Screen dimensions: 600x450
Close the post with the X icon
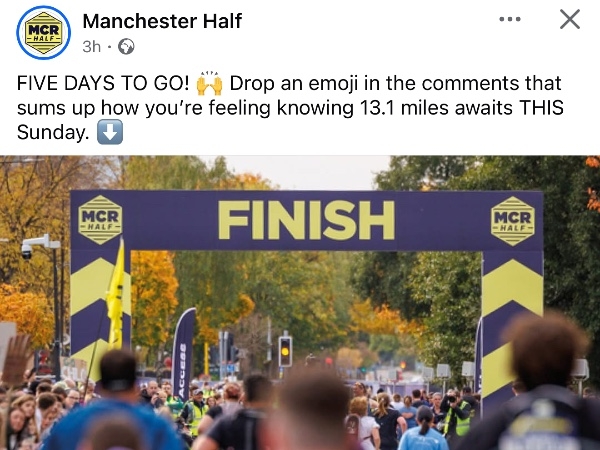pos(570,19)
